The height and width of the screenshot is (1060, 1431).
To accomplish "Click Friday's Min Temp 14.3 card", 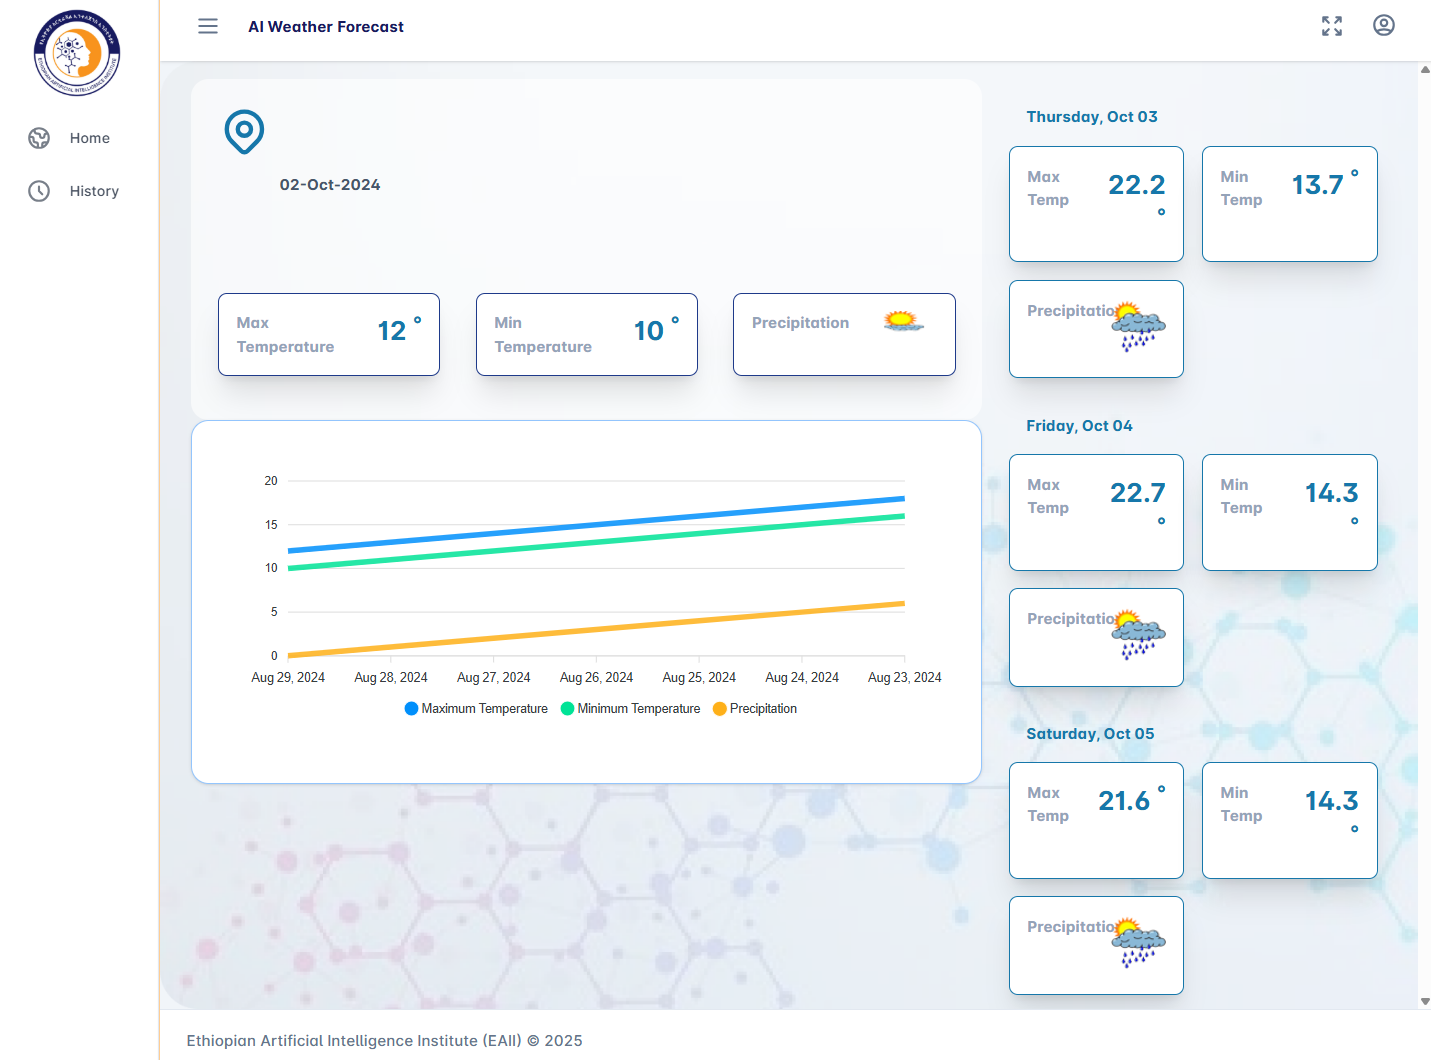I will click(1289, 512).
